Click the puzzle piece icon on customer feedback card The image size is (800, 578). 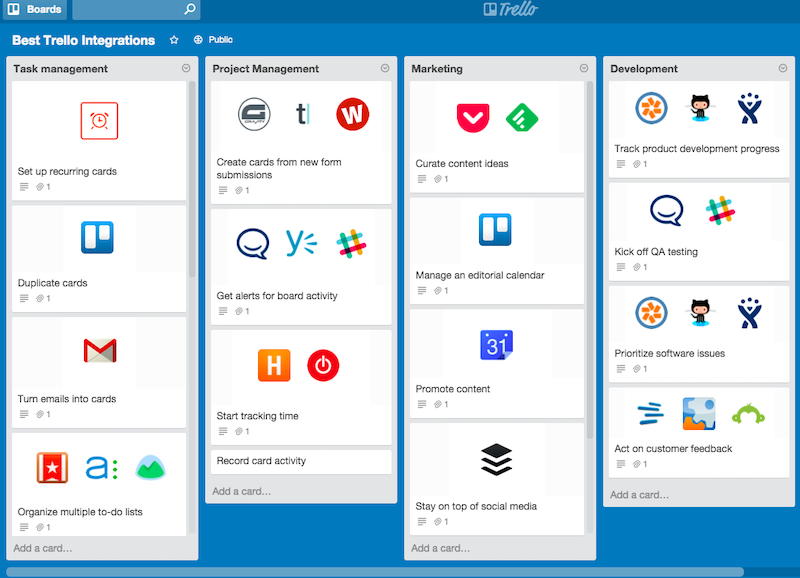[x=699, y=414]
